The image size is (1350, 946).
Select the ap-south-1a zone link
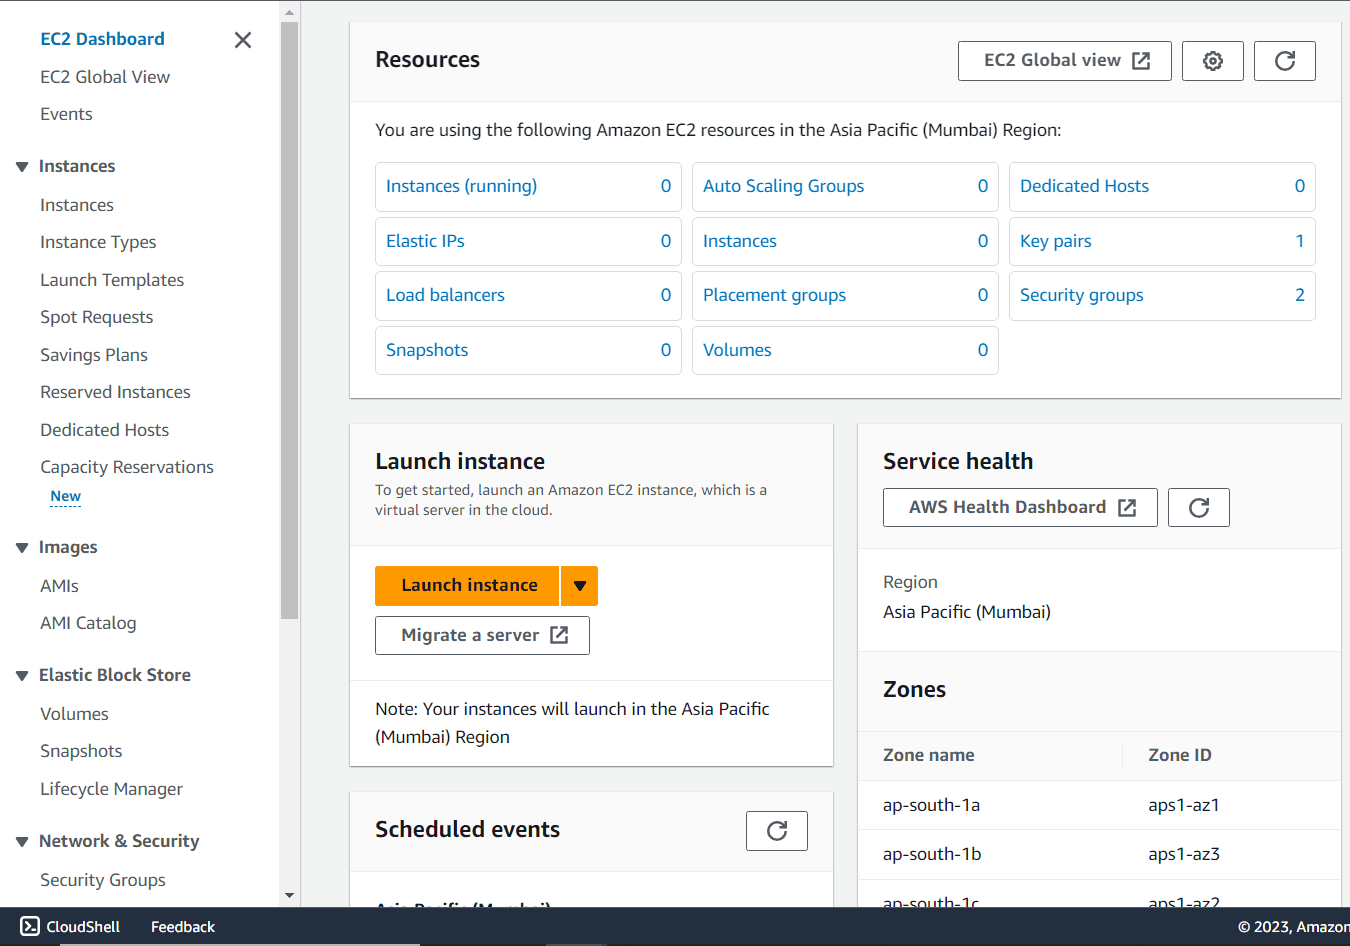[931, 804]
